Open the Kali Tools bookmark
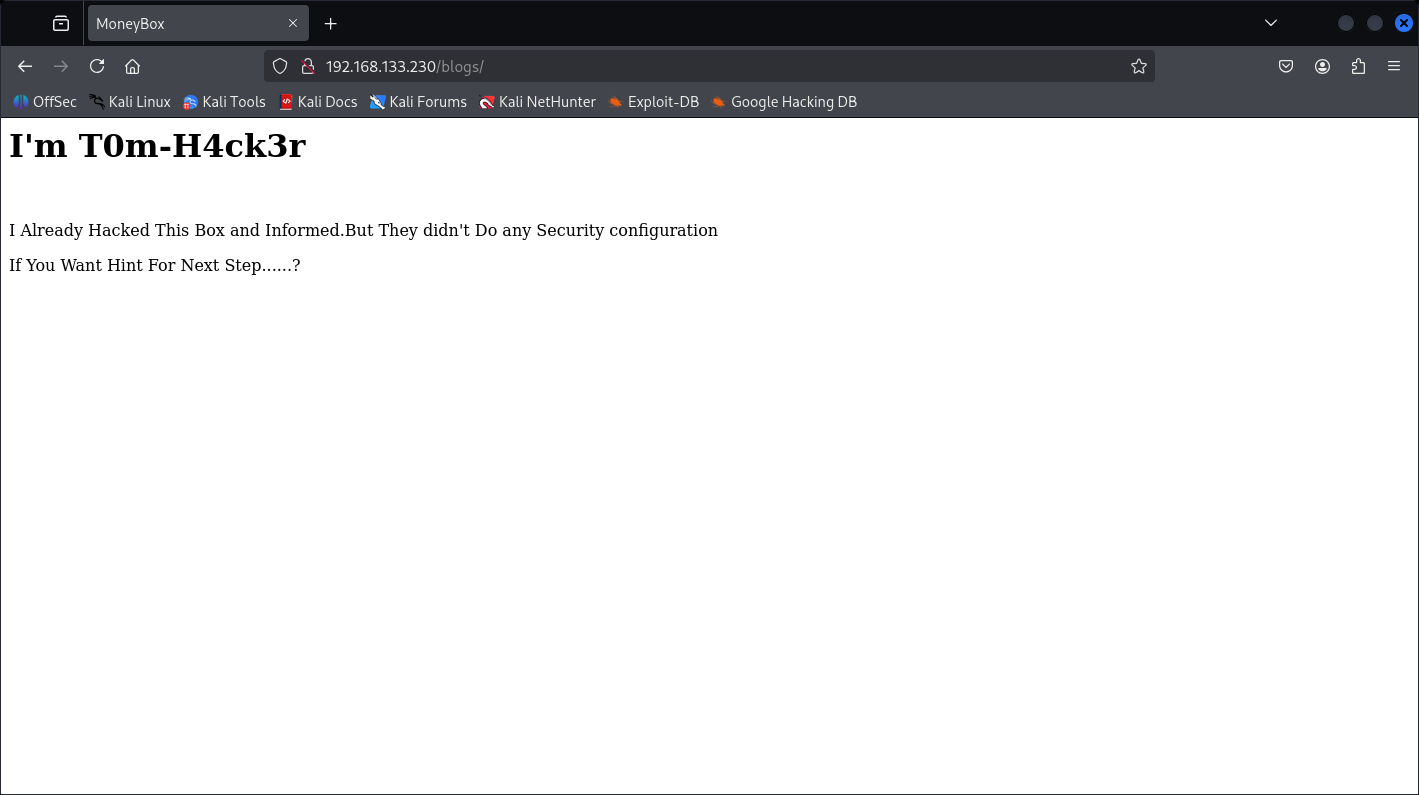This screenshot has height=795, width=1419. (224, 102)
